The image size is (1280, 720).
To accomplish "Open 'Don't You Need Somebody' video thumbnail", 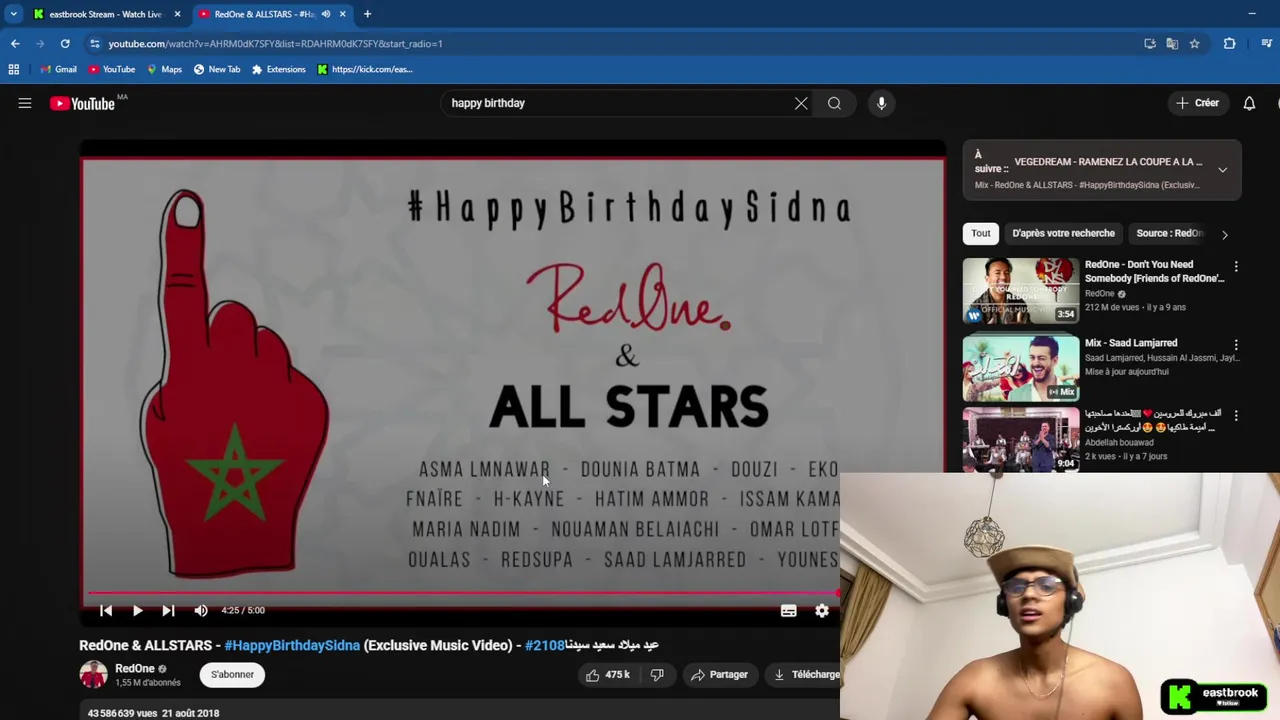I will point(1021,290).
